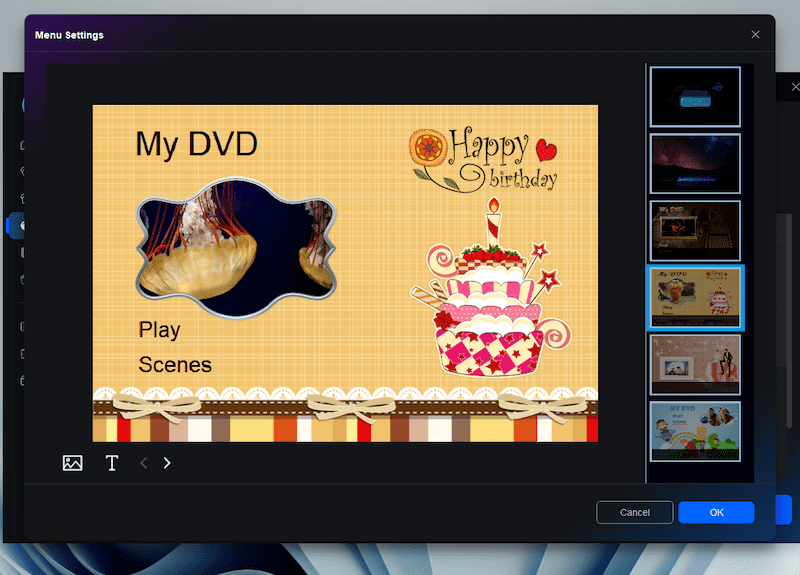This screenshot has height=575, width=800.
Task: Select the night sky aurora template
Action: [x=695, y=163]
